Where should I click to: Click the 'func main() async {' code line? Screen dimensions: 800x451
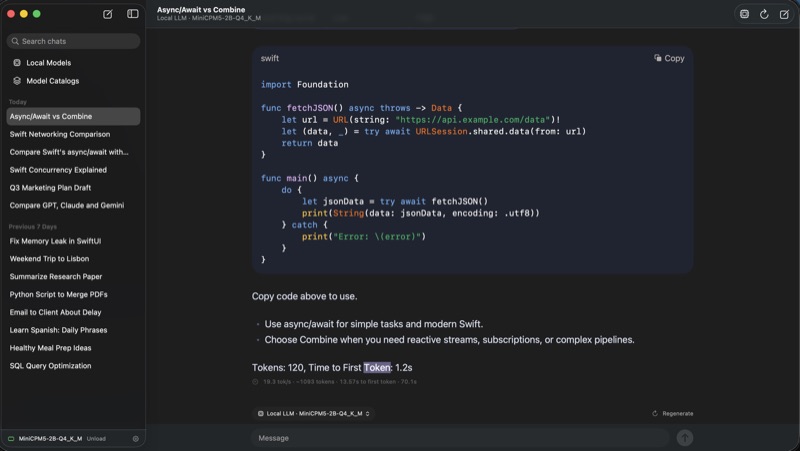pos(310,178)
